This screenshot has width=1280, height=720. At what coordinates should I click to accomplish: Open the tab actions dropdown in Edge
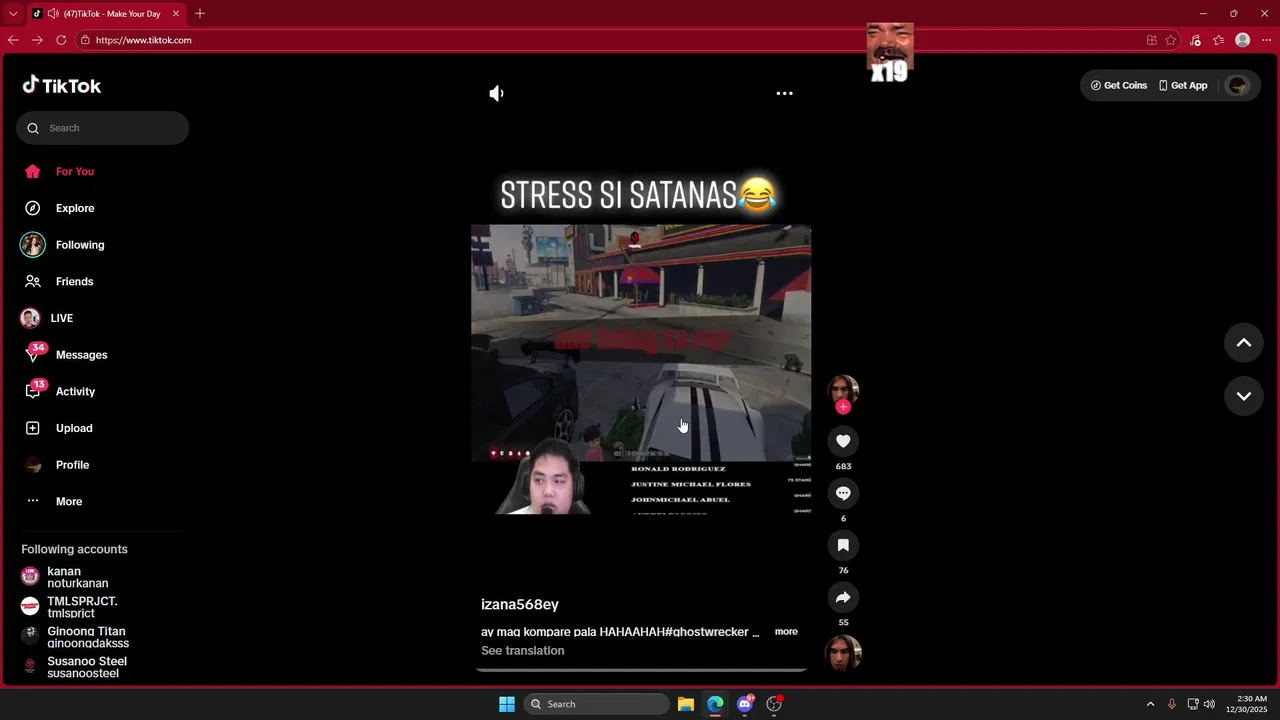pos(13,14)
